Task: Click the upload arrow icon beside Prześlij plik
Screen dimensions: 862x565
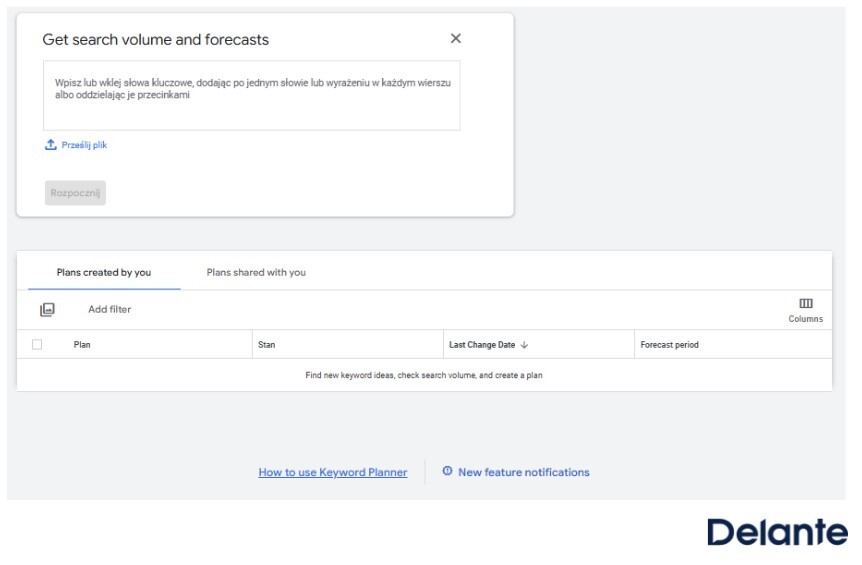Action: 51,145
